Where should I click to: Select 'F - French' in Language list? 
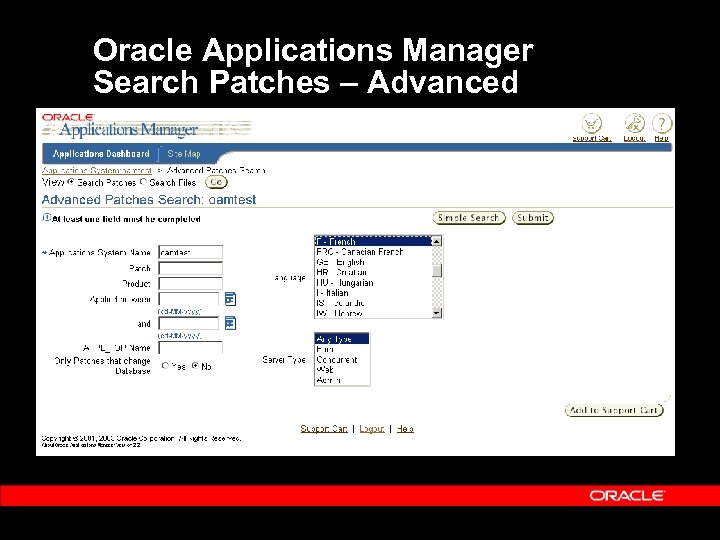click(373, 241)
